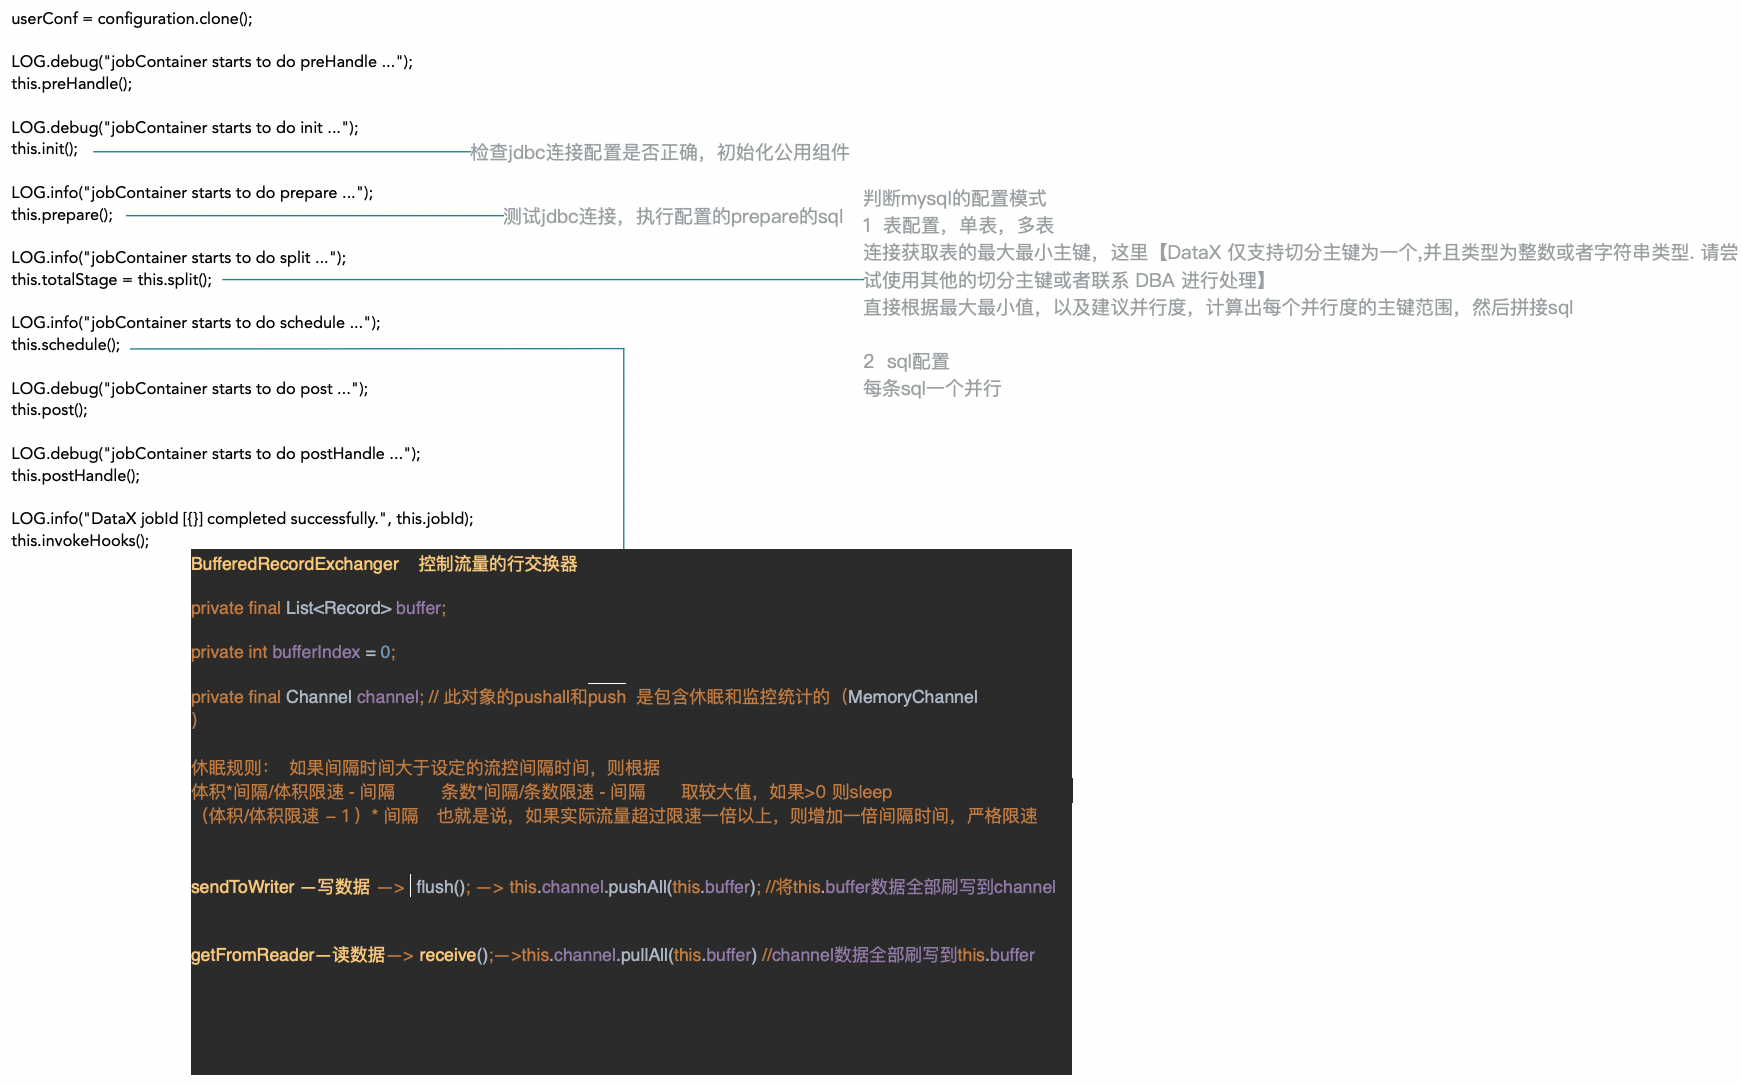Click the this.postHandle() statement

(x=74, y=475)
